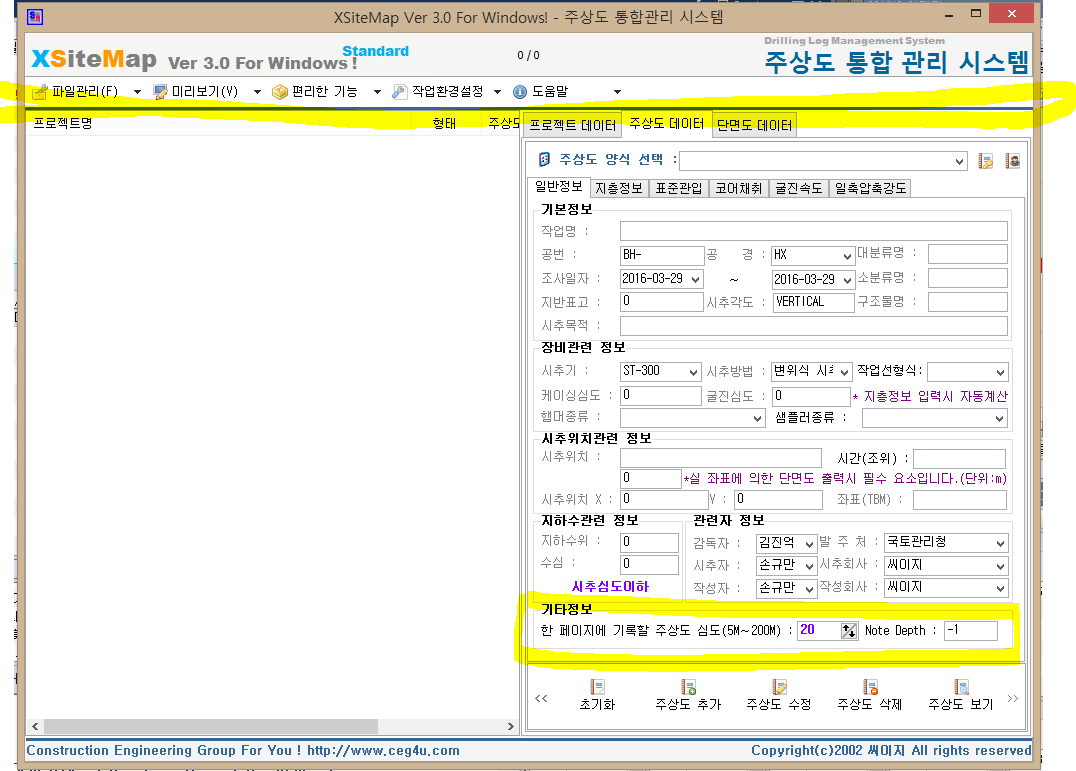Viewport: 1076px width, 771px height.
Task: Expand the arrow next to 도움말
Action: (x=617, y=92)
